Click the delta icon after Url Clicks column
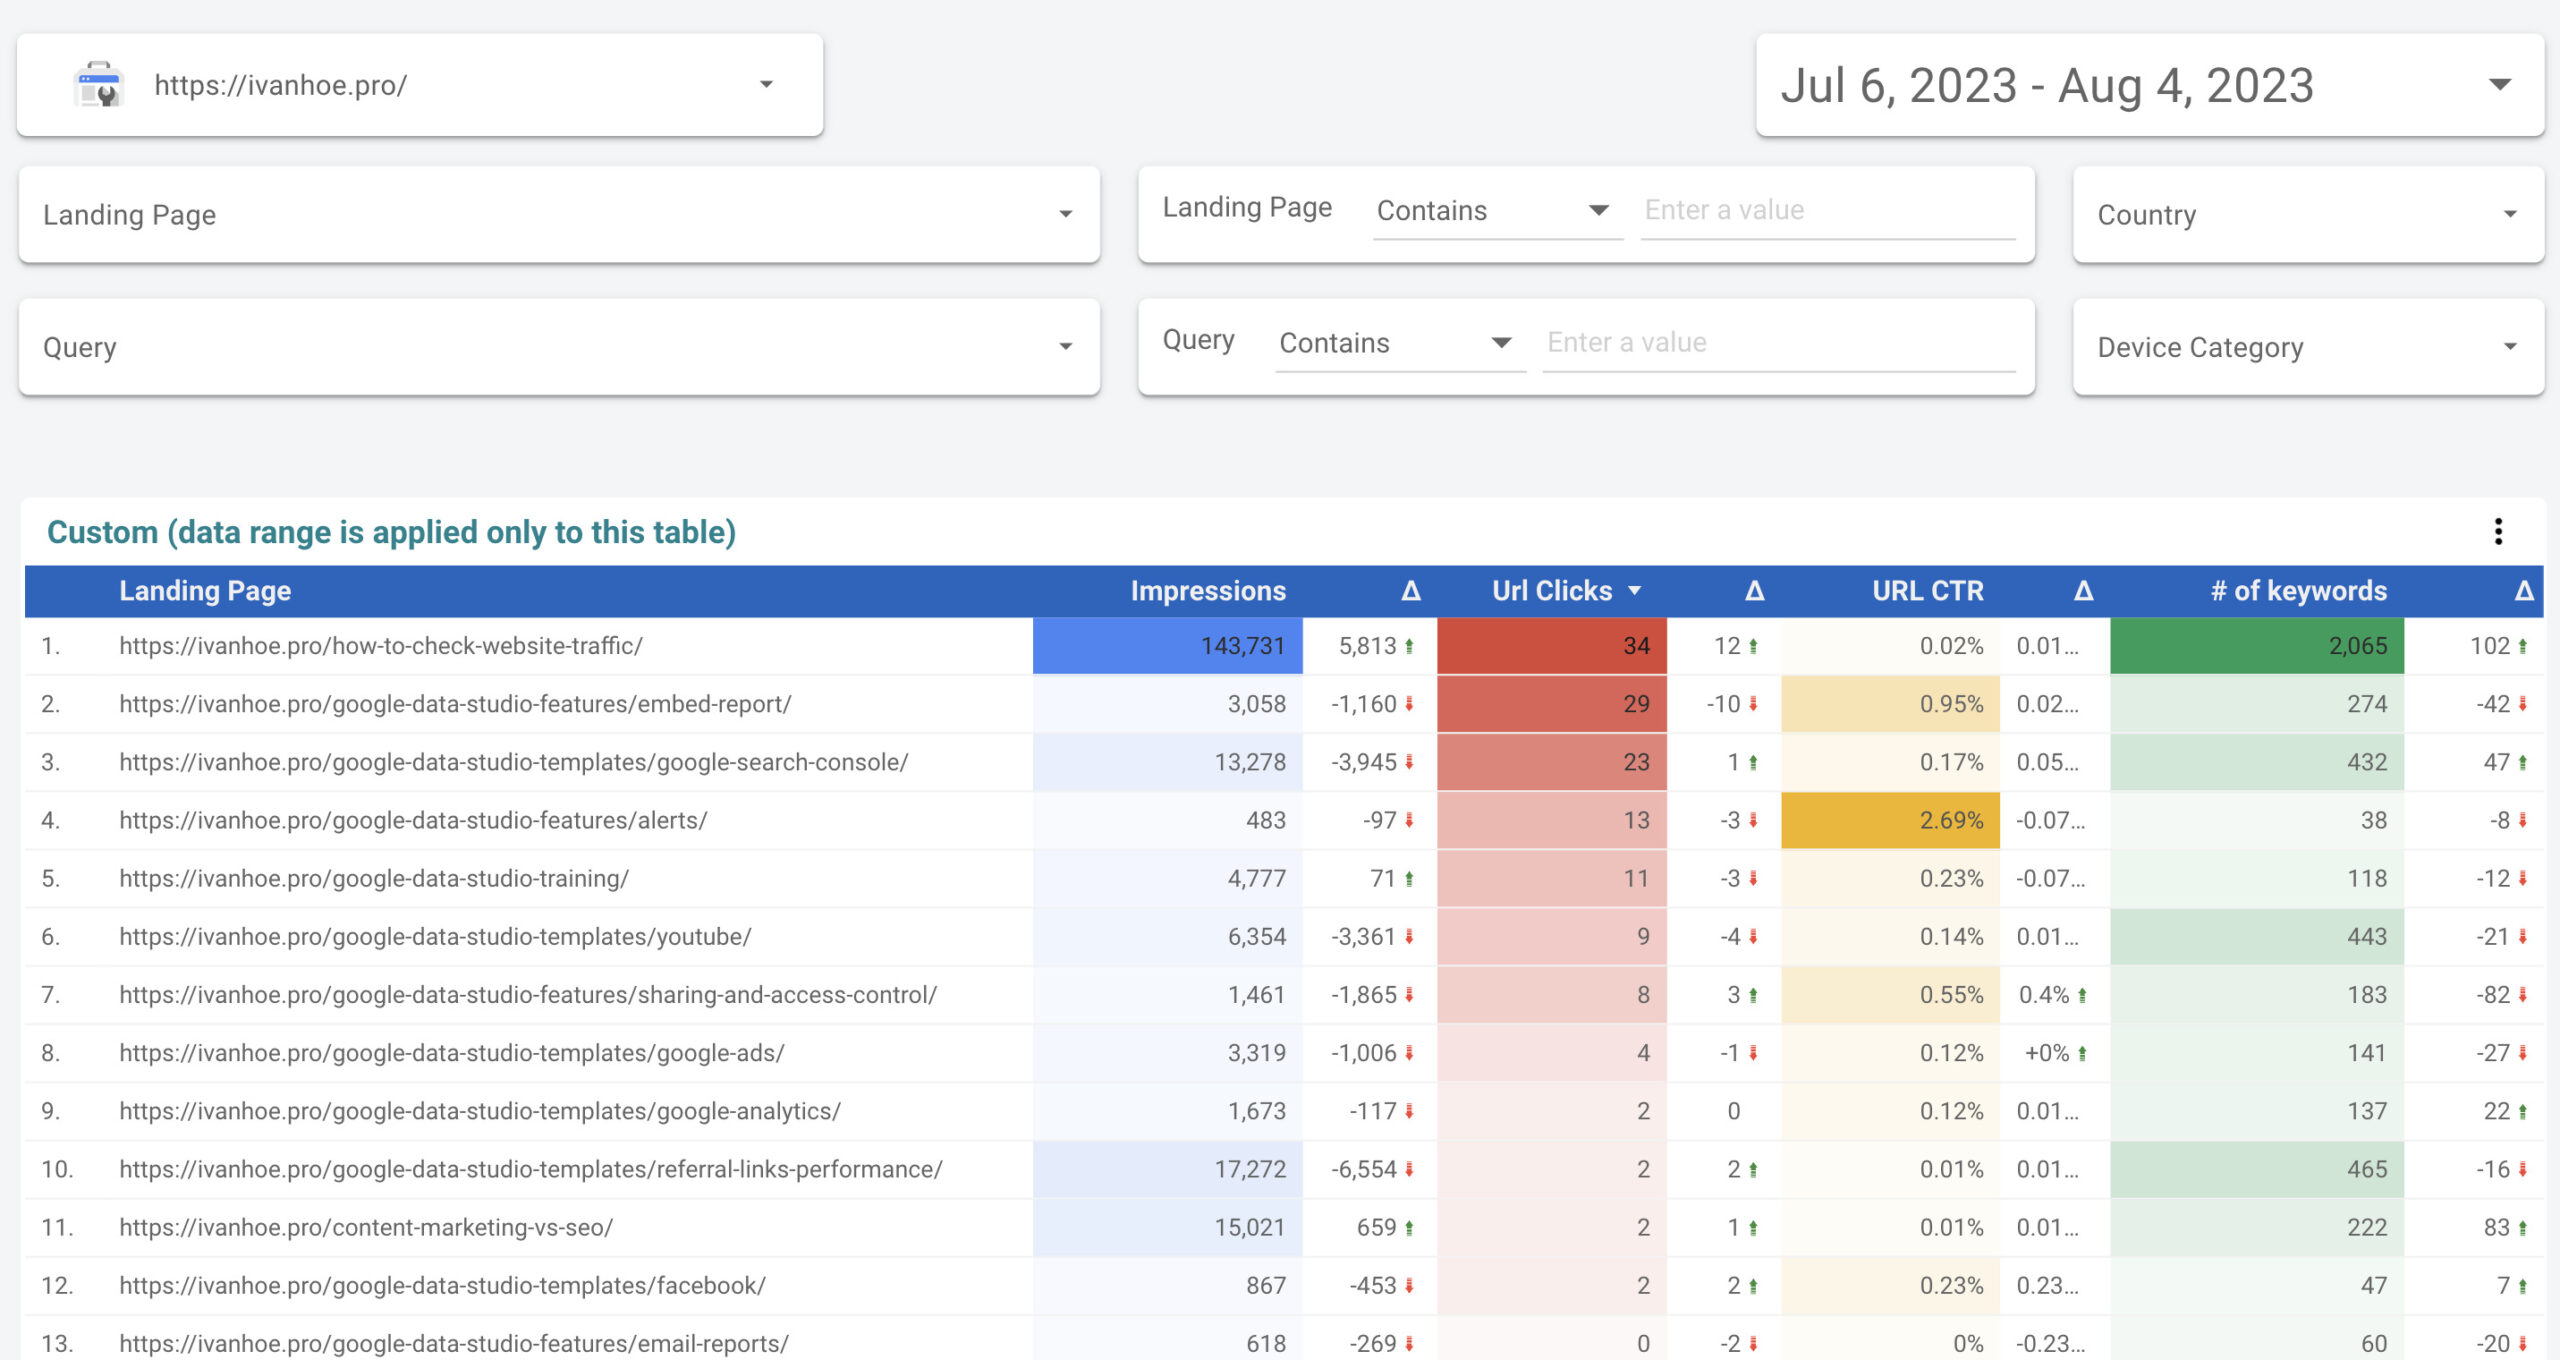This screenshot has width=2560, height=1360. pyautogui.click(x=1754, y=591)
